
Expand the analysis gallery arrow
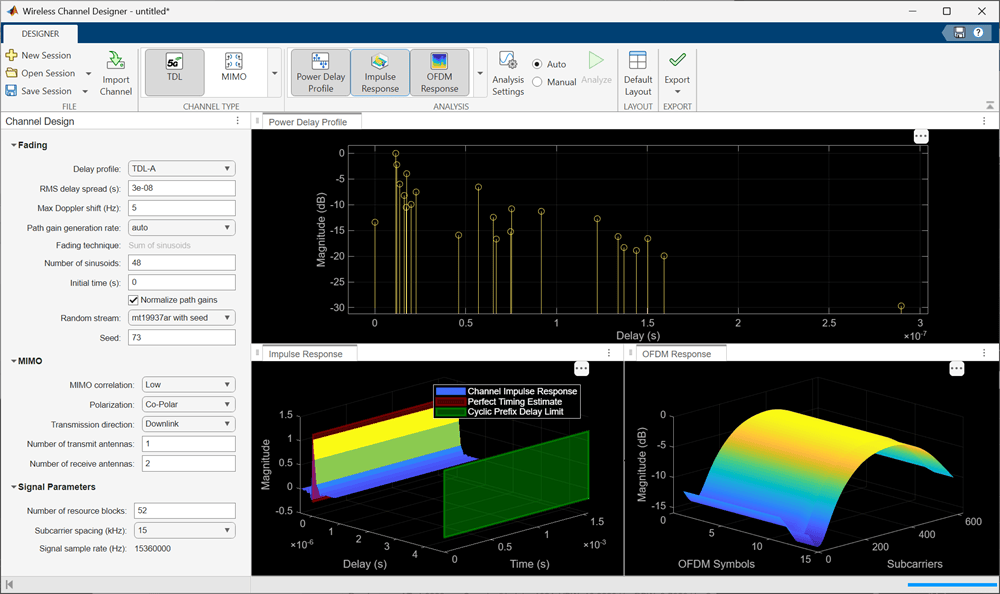[x=480, y=73]
